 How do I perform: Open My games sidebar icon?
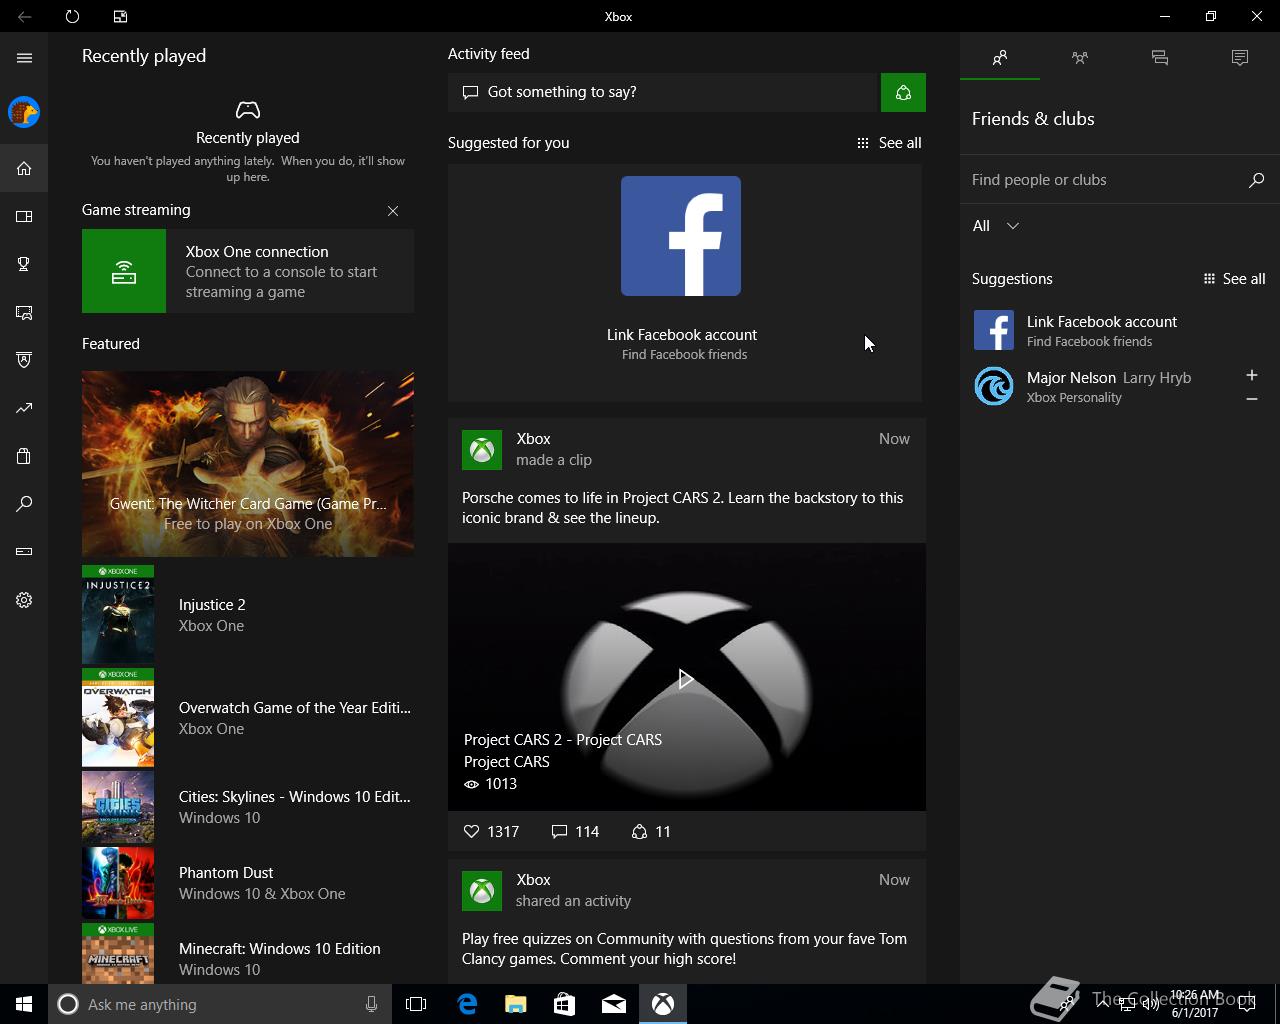tap(24, 216)
